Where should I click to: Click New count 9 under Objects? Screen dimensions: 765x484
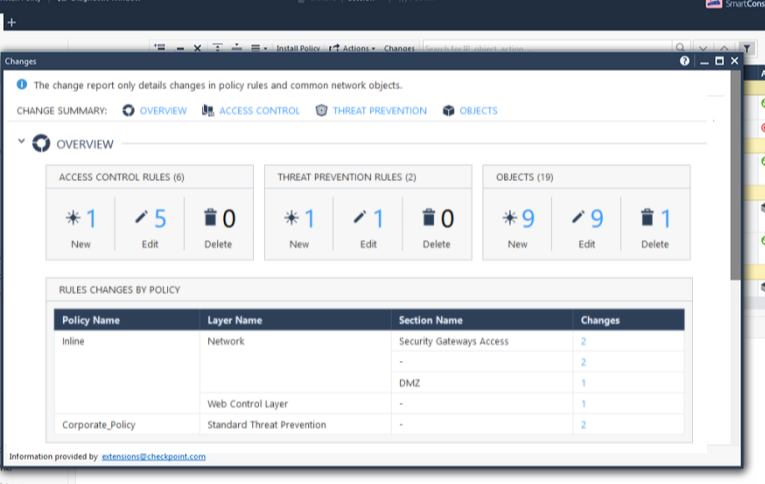pos(528,219)
